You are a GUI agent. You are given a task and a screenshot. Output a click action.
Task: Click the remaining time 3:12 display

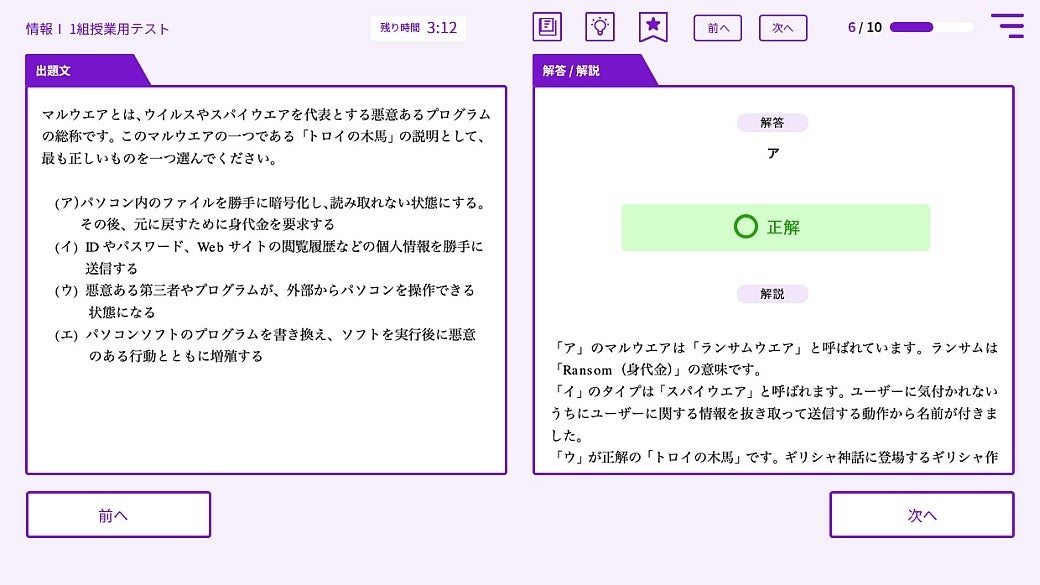(x=418, y=27)
